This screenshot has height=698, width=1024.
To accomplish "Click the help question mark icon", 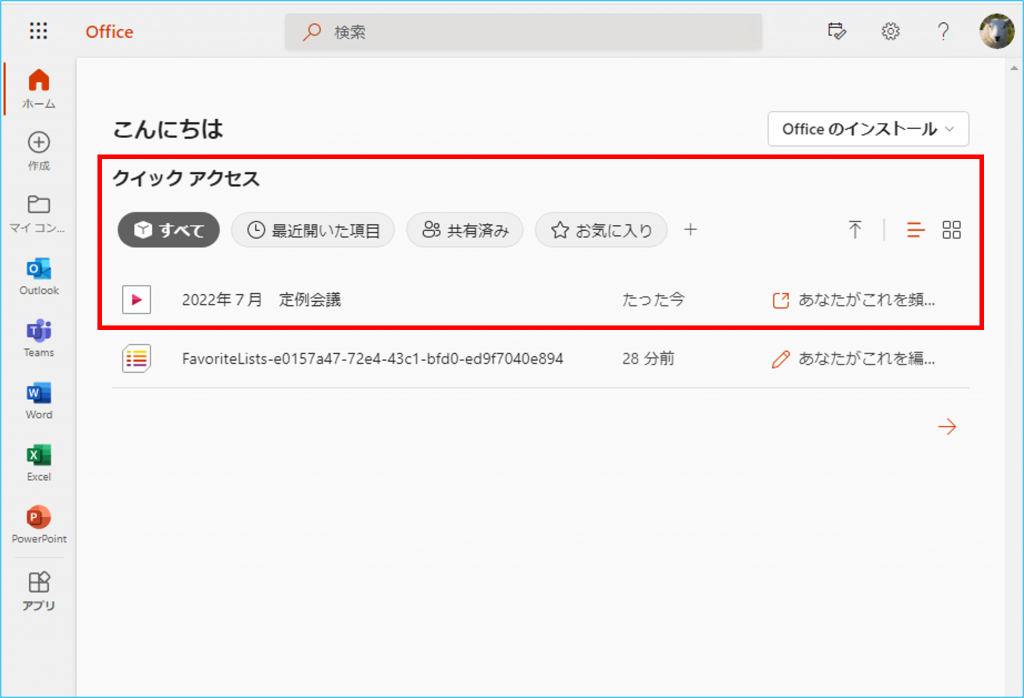I will [943, 31].
